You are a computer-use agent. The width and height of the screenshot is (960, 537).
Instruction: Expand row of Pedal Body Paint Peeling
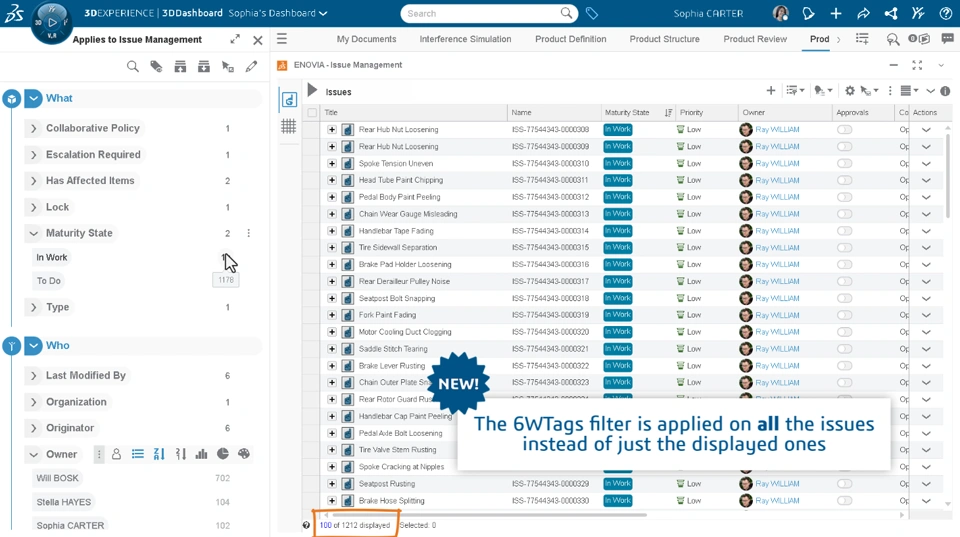click(x=332, y=197)
